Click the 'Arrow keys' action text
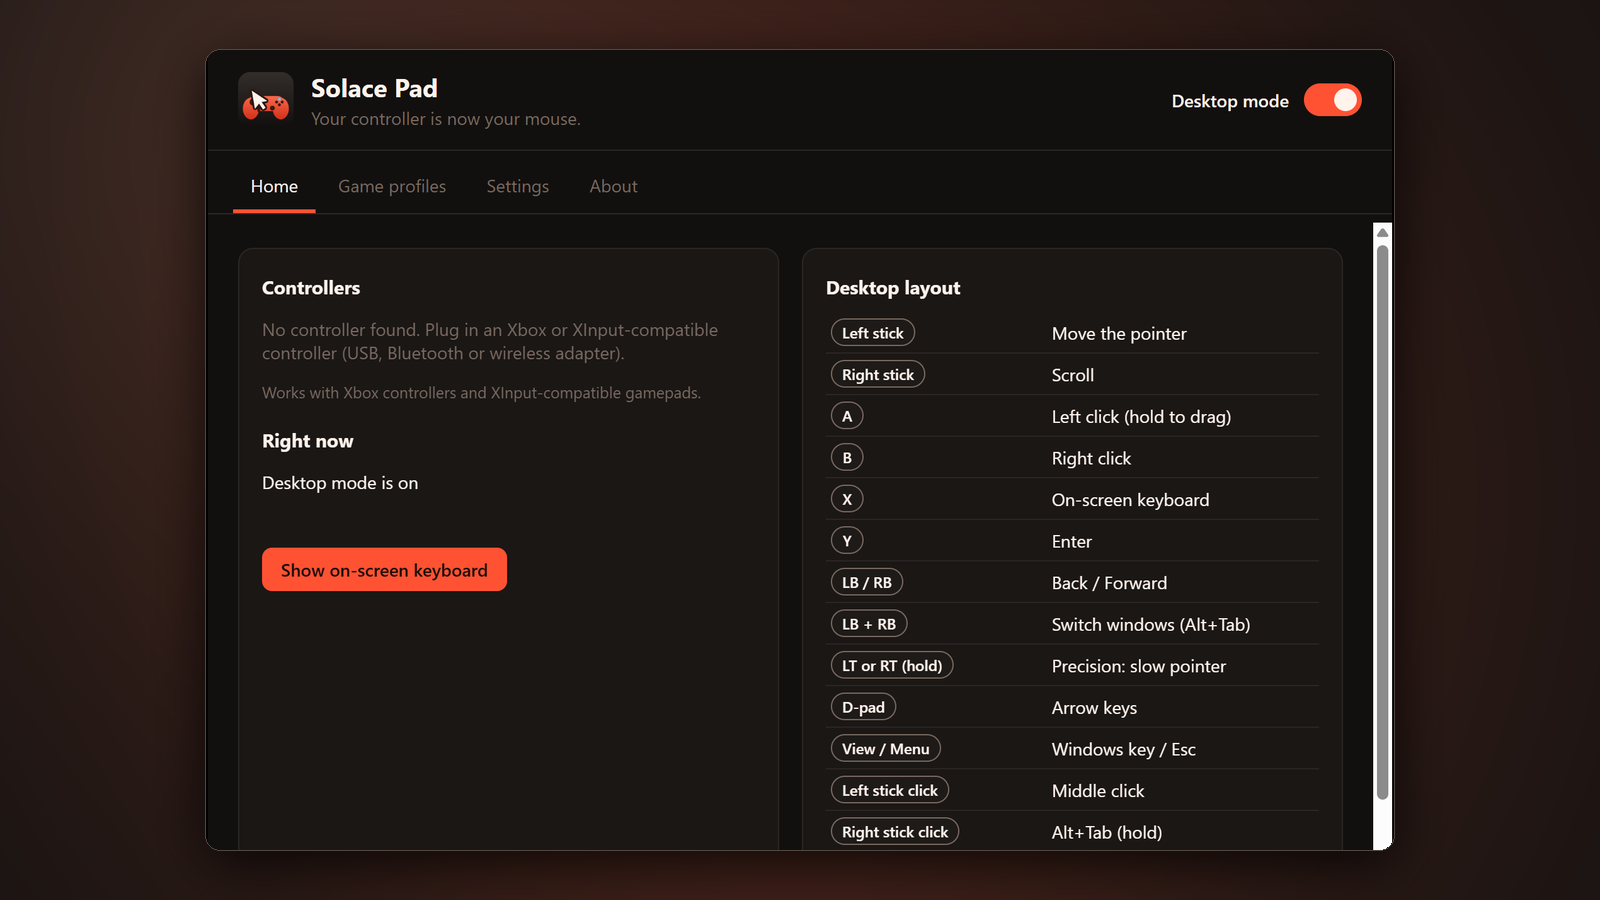This screenshot has height=900, width=1600. pos(1094,708)
